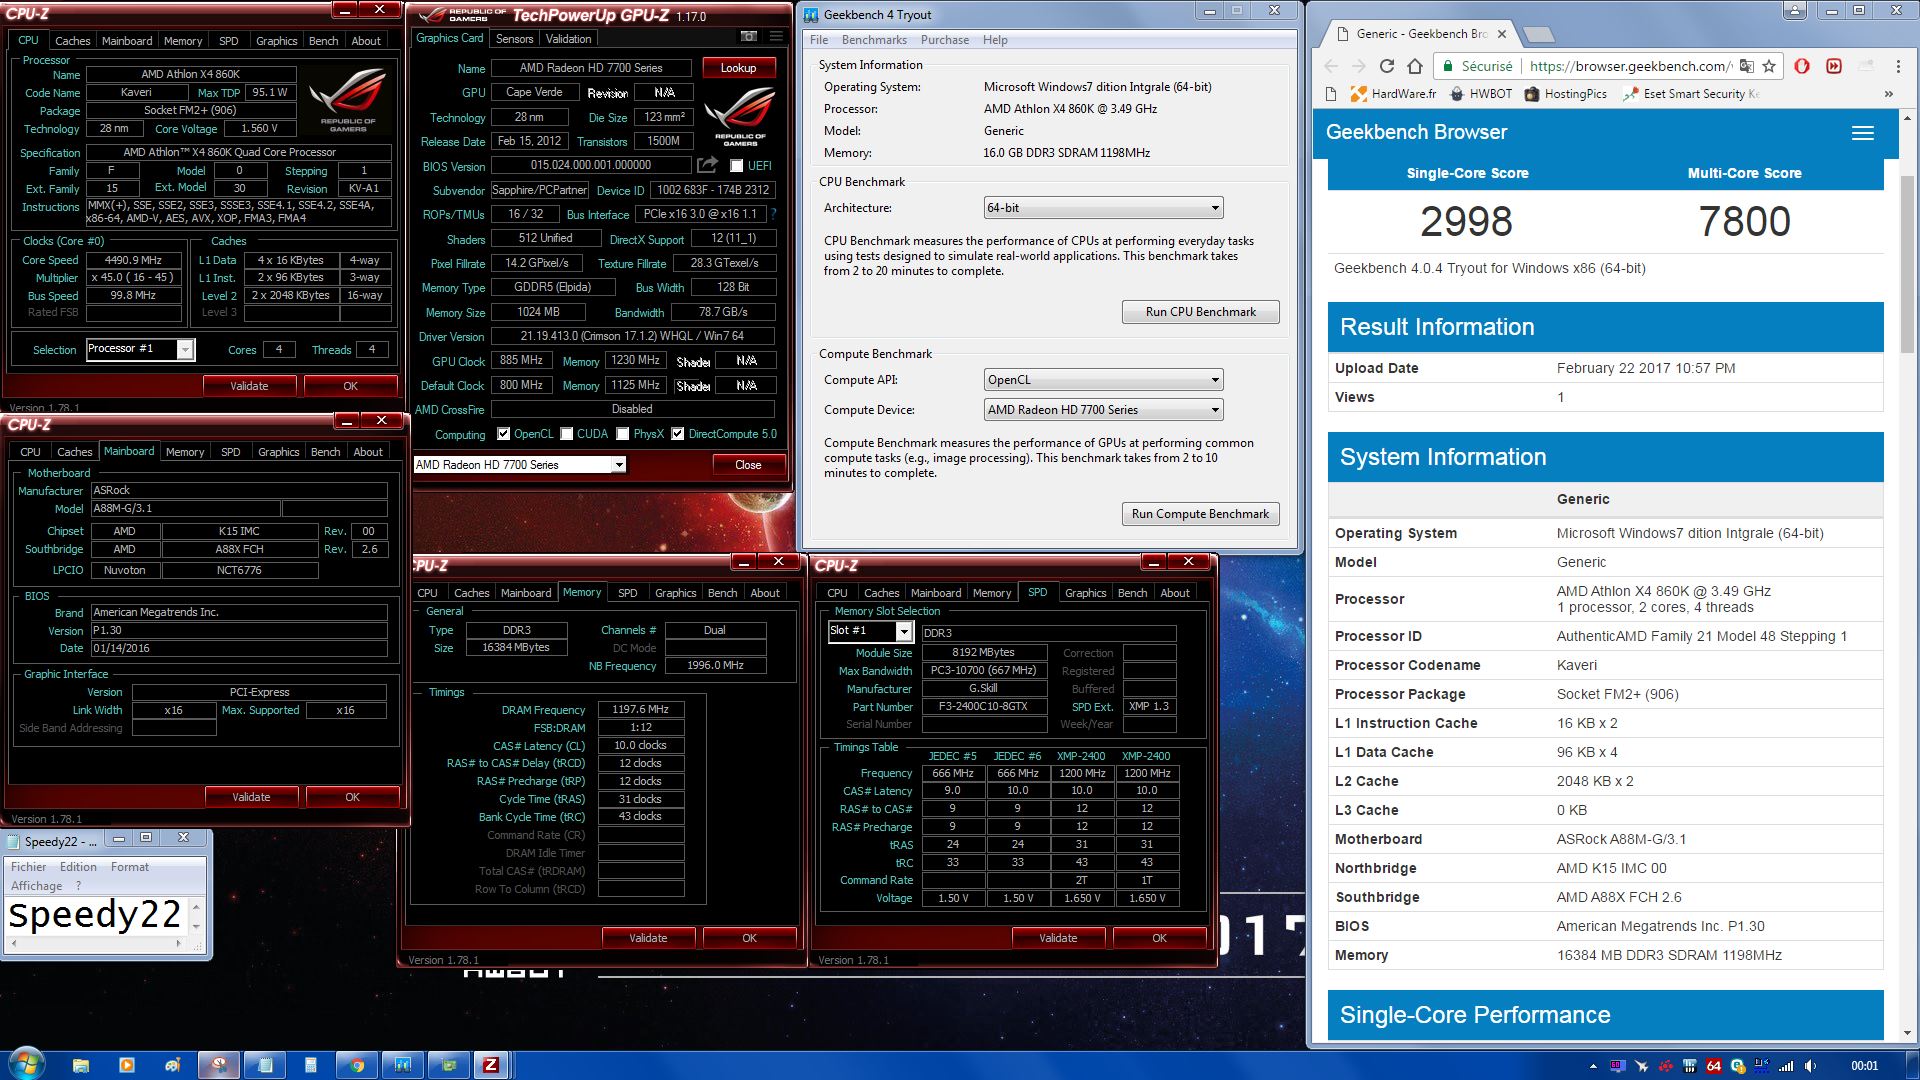Open HWBOT bookmark
Viewport: 1920px width, 1080px height.
(x=1481, y=94)
